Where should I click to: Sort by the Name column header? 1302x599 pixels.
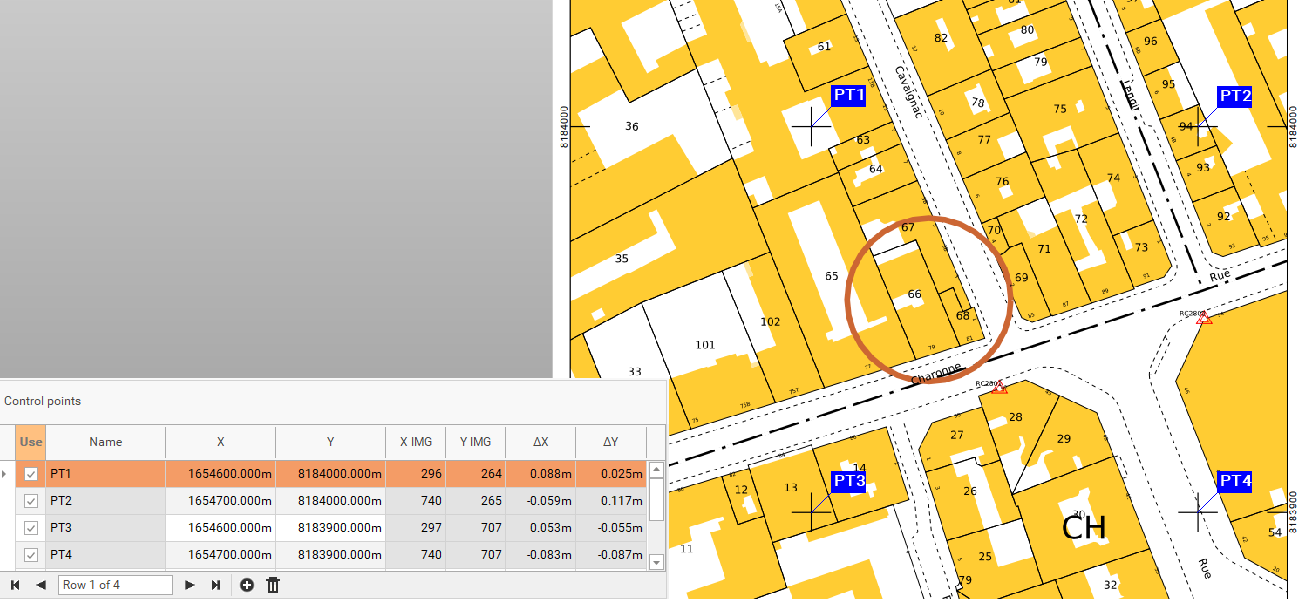tap(105, 442)
